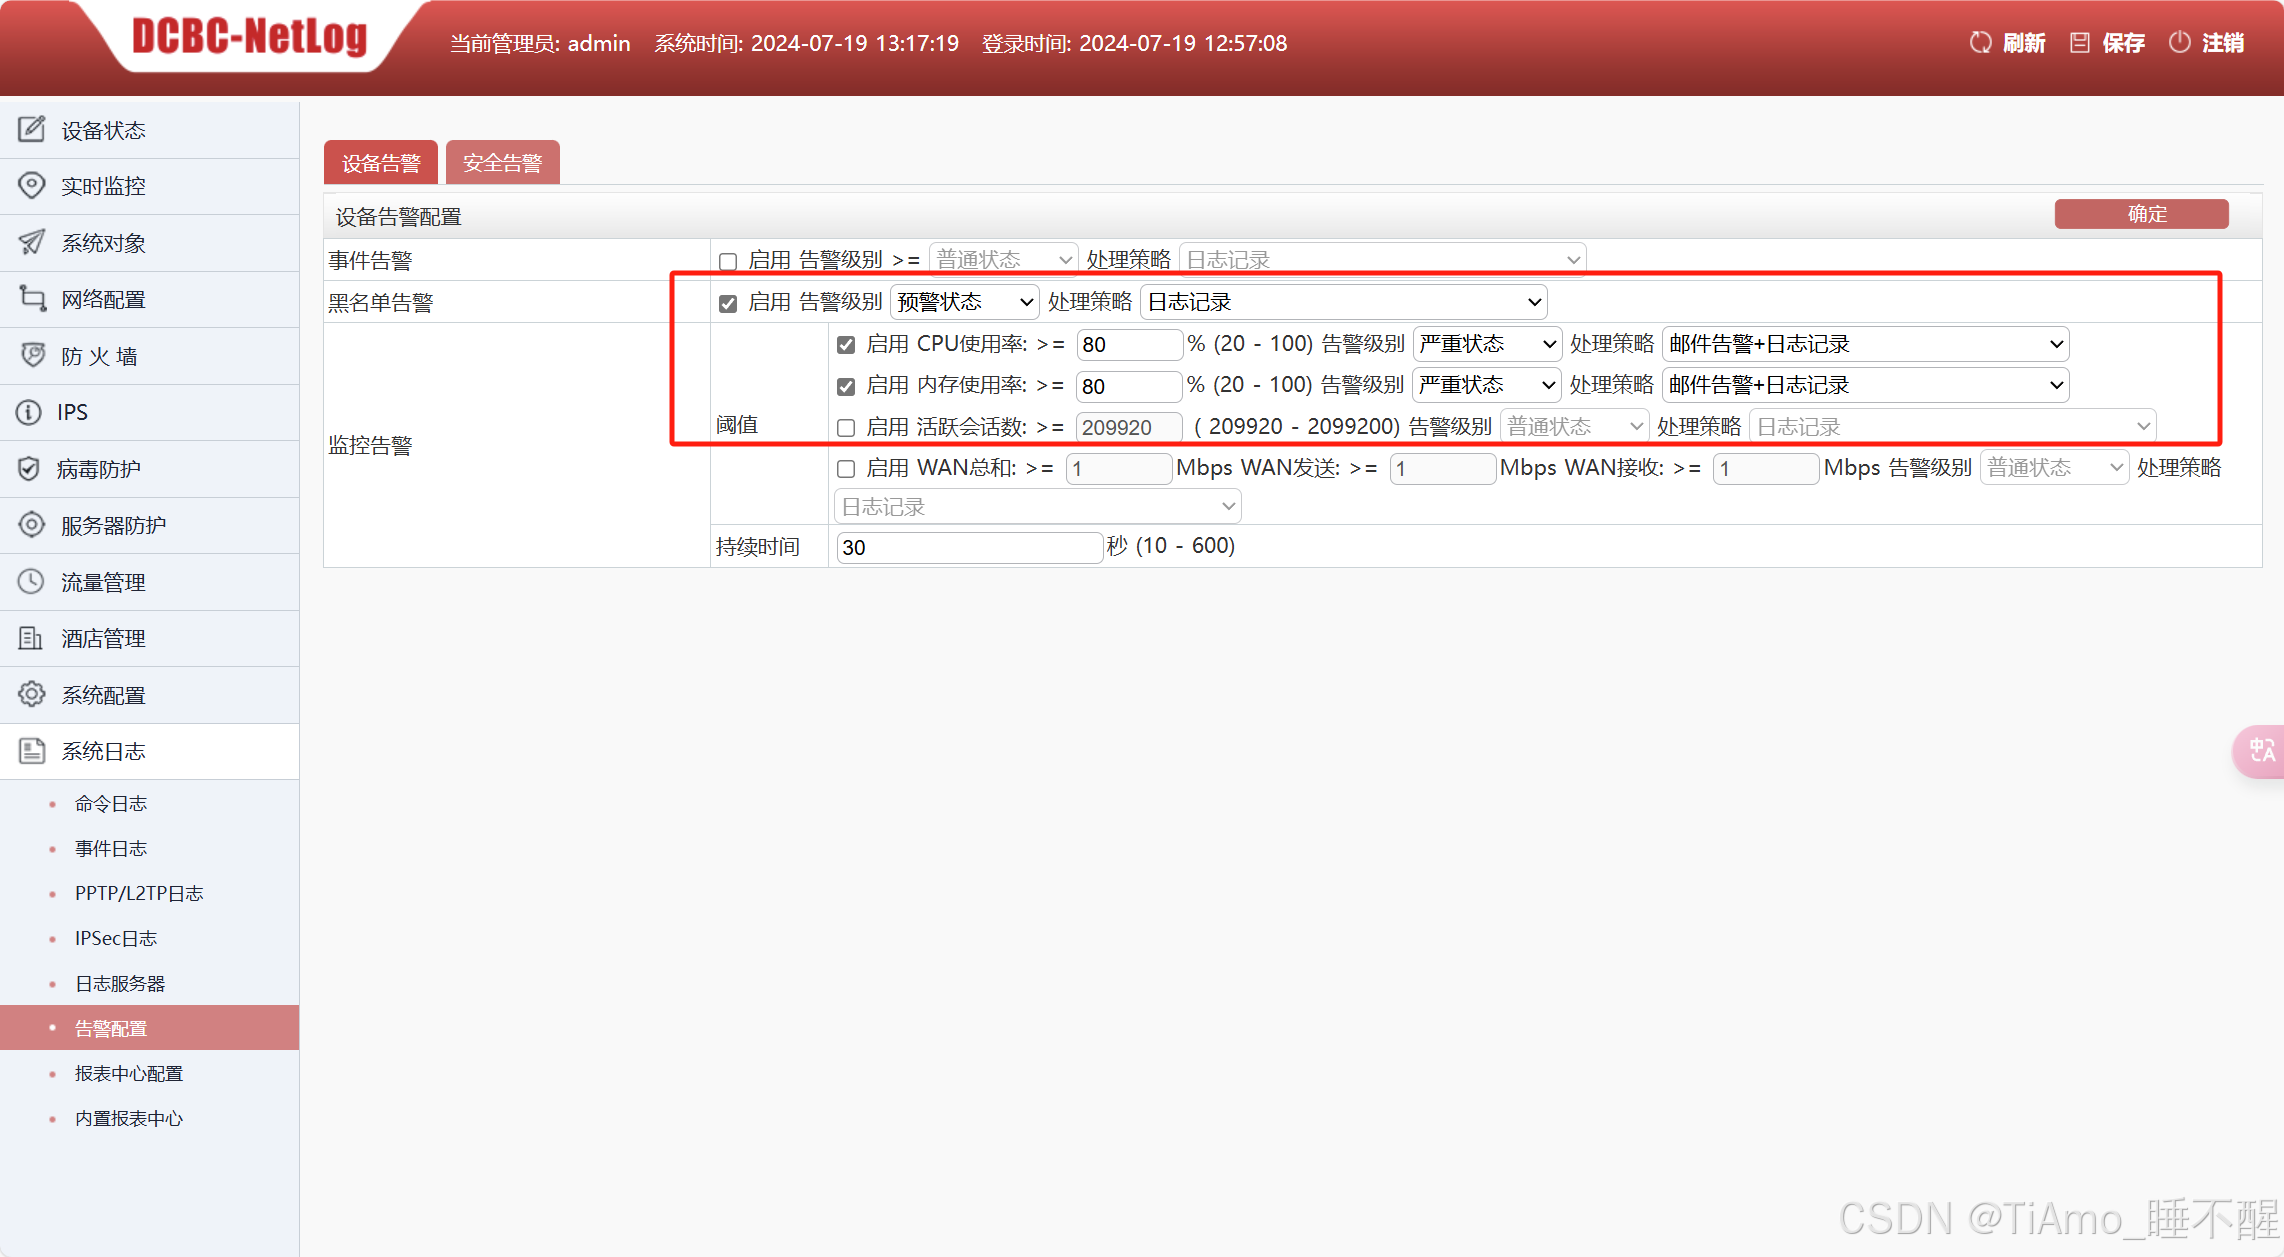The width and height of the screenshot is (2284, 1257).
Task: Open CPU使用率 告警级别 dropdown
Action: point(1488,344)
